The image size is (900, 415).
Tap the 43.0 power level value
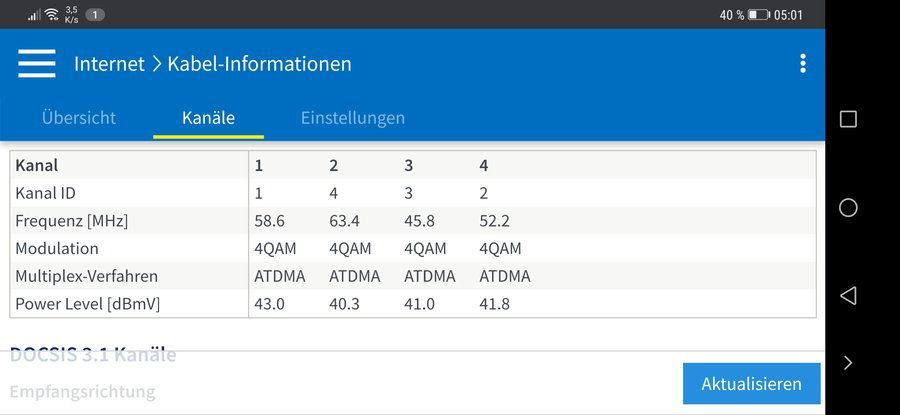270,303
